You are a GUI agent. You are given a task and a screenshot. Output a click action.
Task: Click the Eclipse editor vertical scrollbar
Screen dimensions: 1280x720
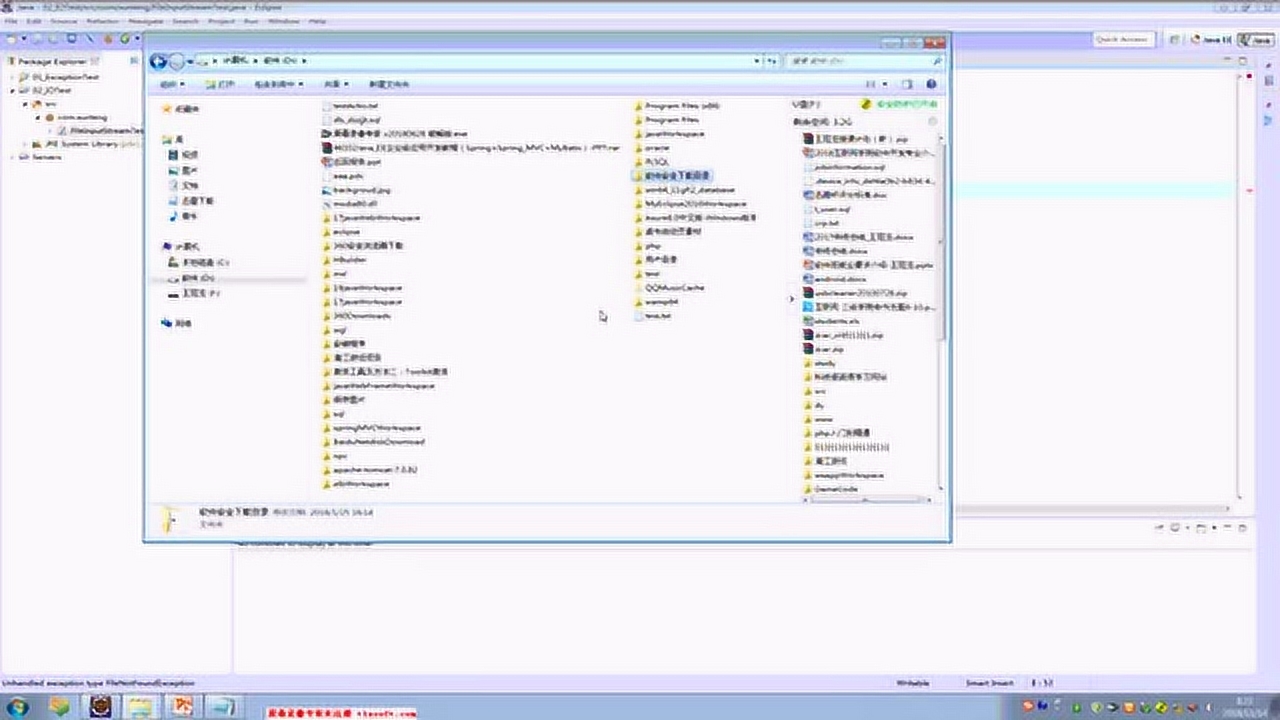(1240, 285)
